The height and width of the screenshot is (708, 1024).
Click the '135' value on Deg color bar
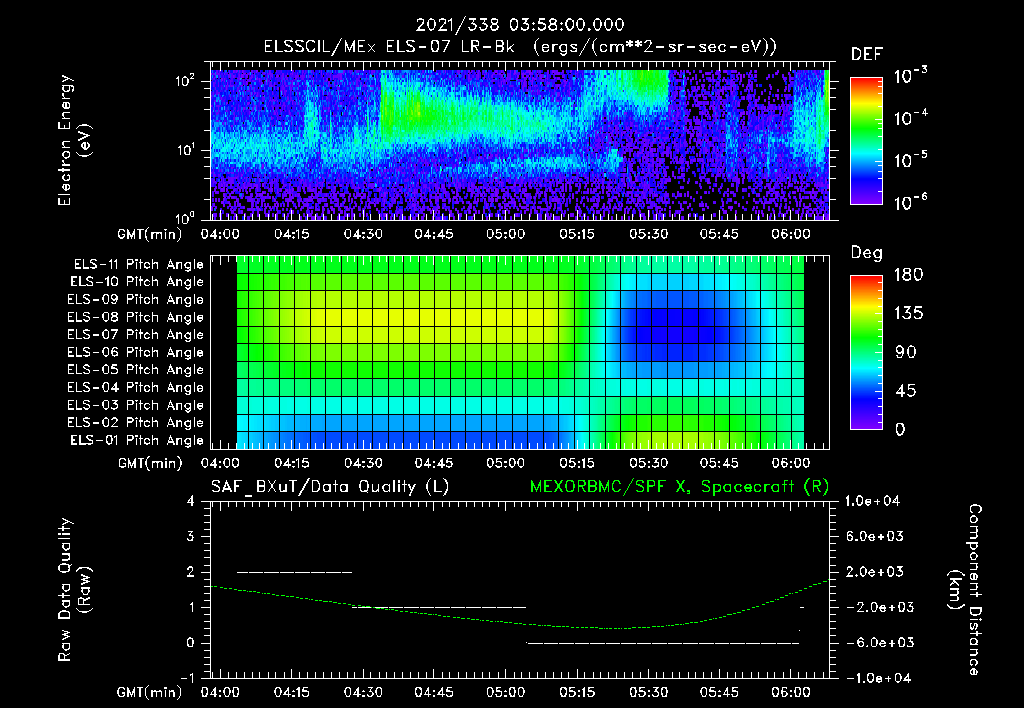pyautogui.click(x=908, y=314)
